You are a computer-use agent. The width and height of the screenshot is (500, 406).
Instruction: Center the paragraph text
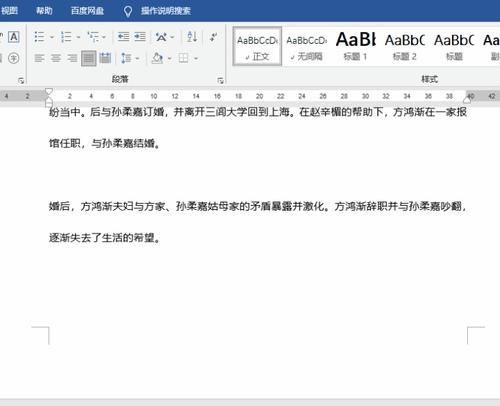coord(56,59)
